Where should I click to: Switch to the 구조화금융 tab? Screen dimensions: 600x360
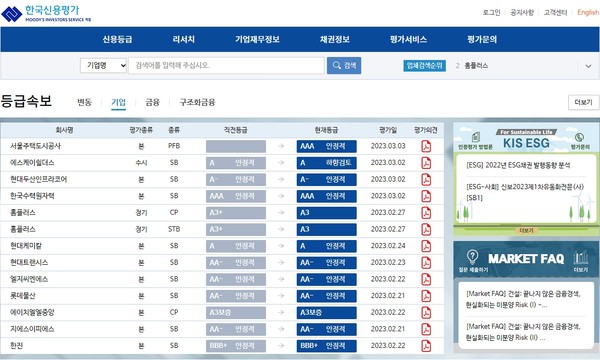pos(197,102)
